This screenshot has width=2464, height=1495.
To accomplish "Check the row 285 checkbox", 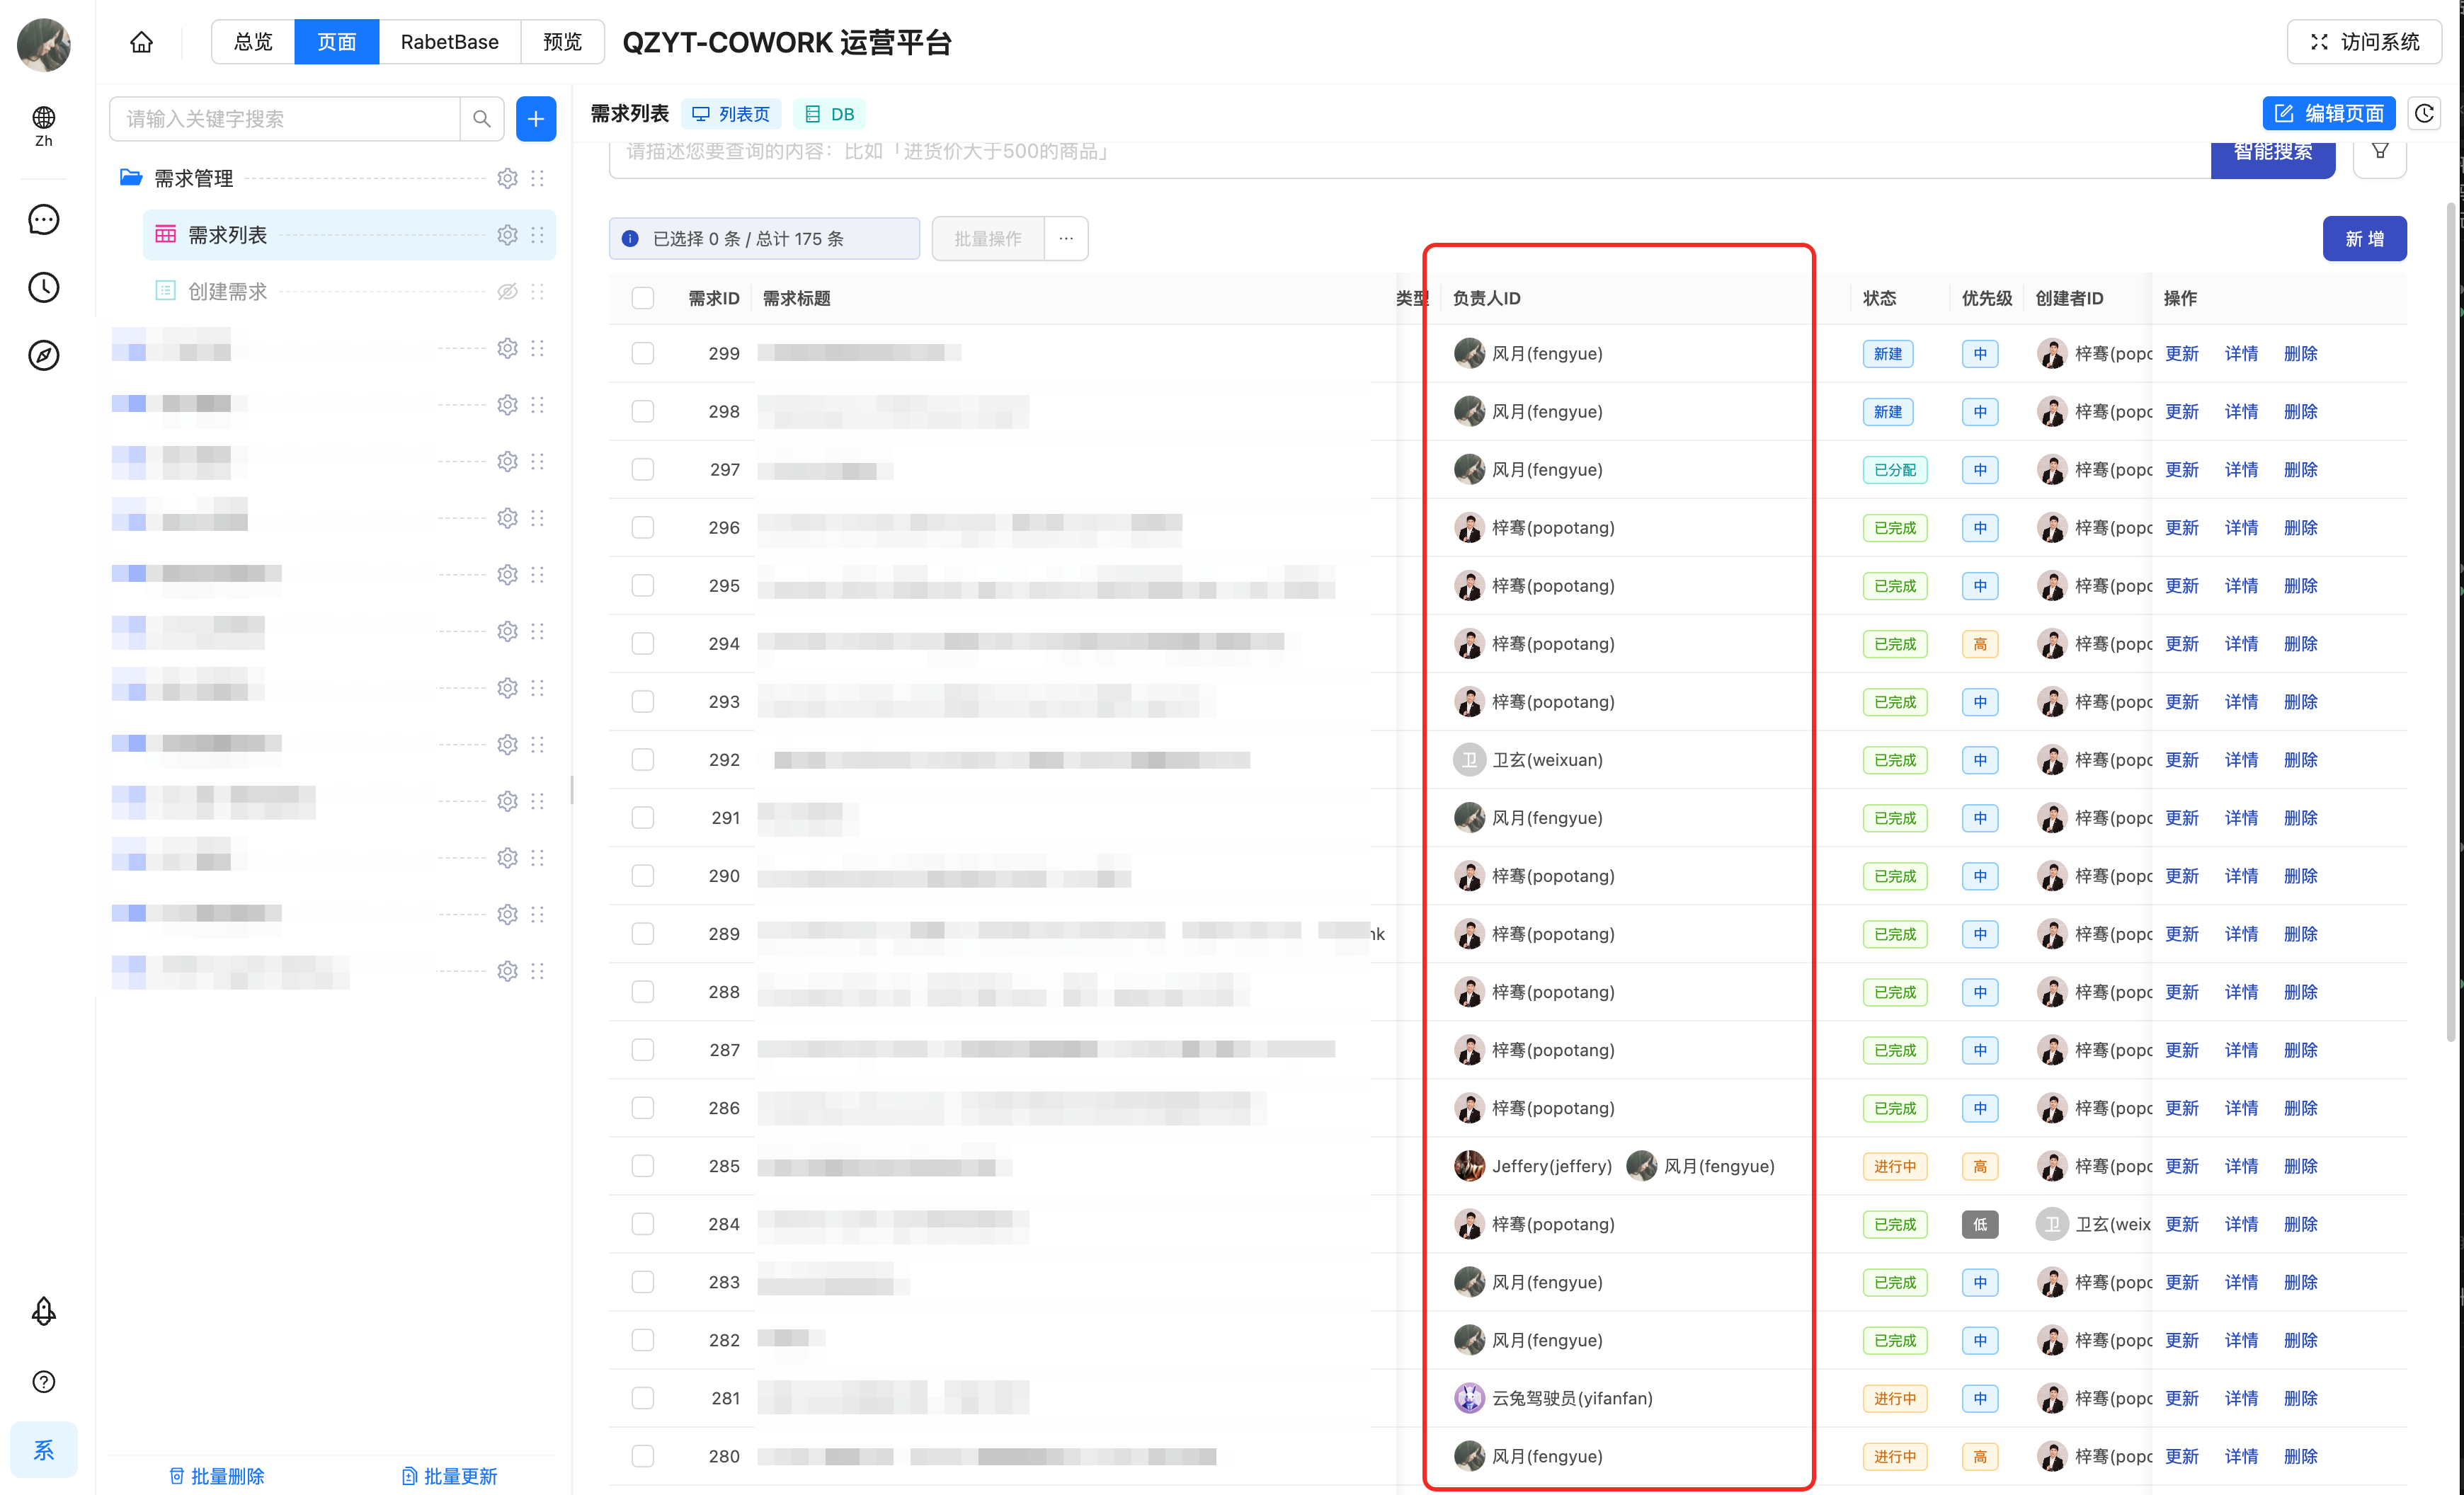I will [x=643, y=1165].
